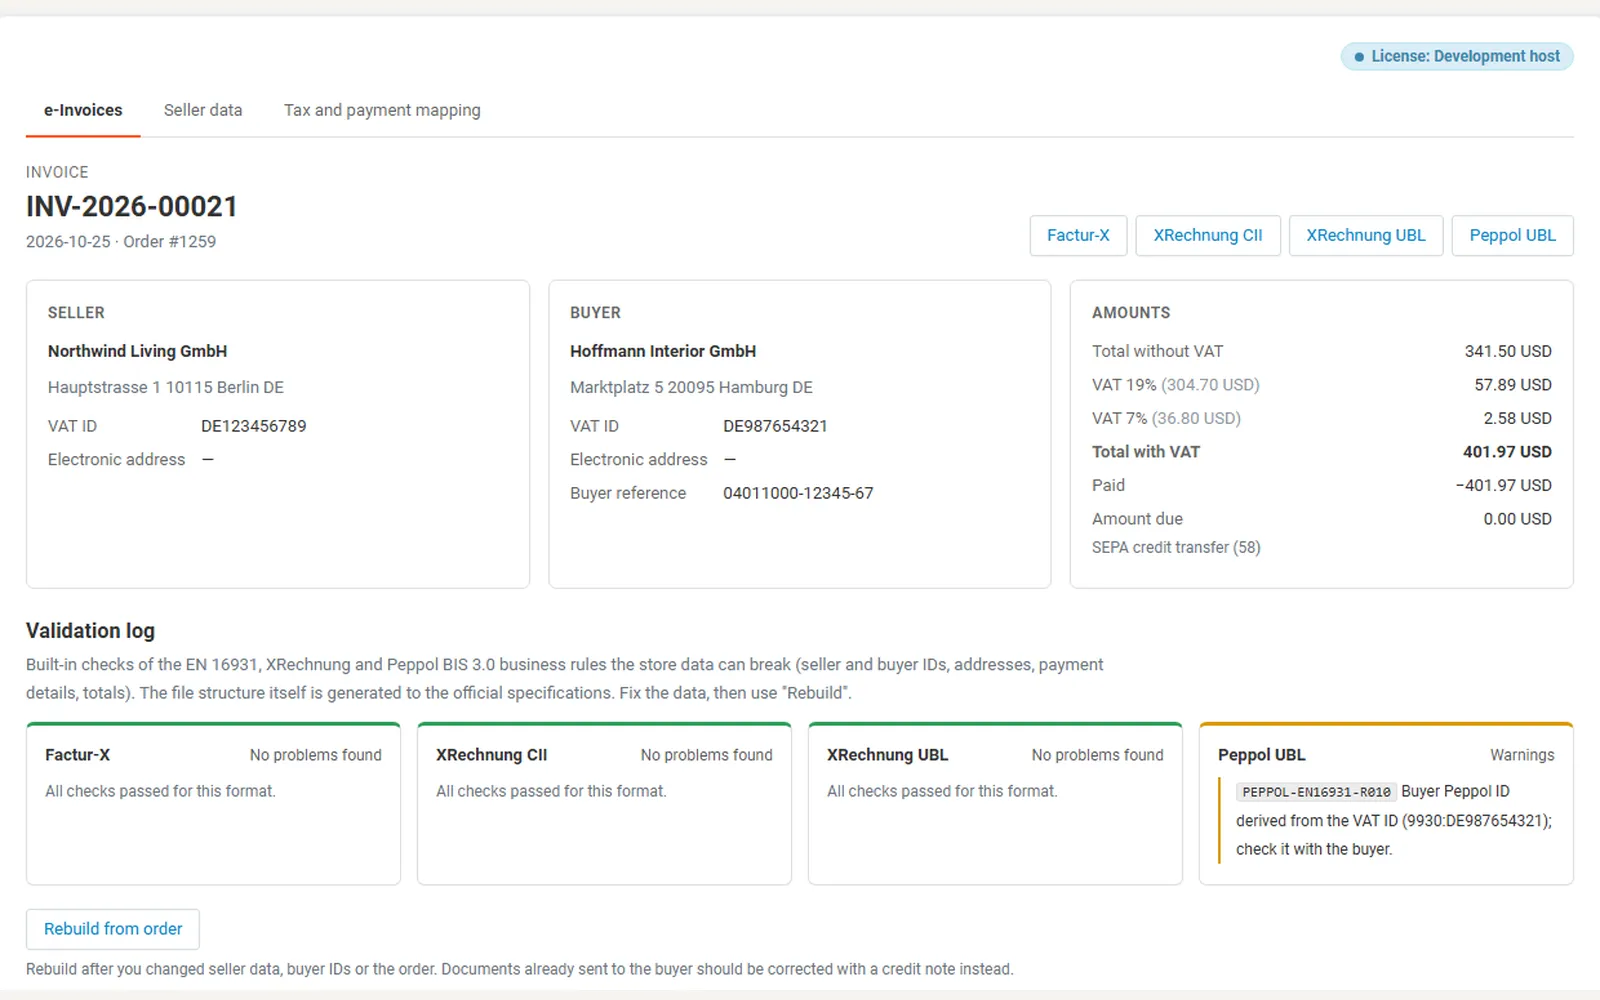The height and width of the screenshot is (1000, 1600).
Task: Click the Paid amount −401.97 USD
Action: click(1504, 485)
